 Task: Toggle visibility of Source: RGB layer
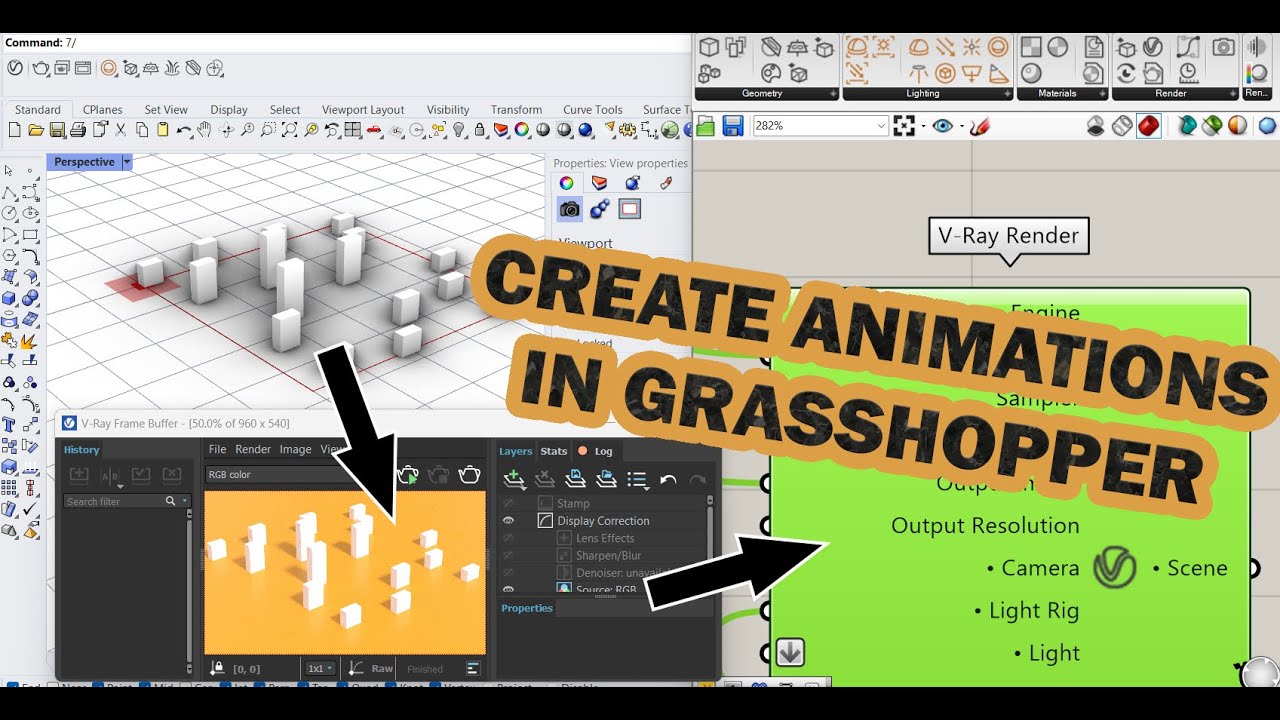pyautogui.click(x=508, y=590)
